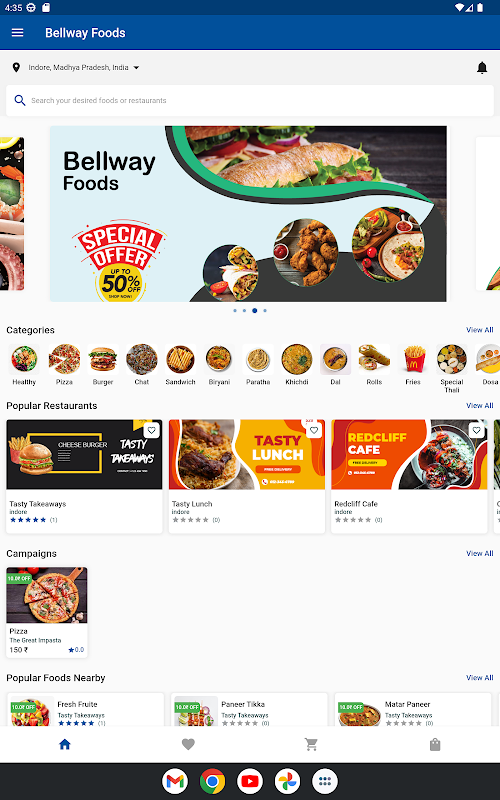Switch to the Favorites tab in the bottom bar
Image resolution: width=500 pixels, height=800 pixels.
point(188,744)
